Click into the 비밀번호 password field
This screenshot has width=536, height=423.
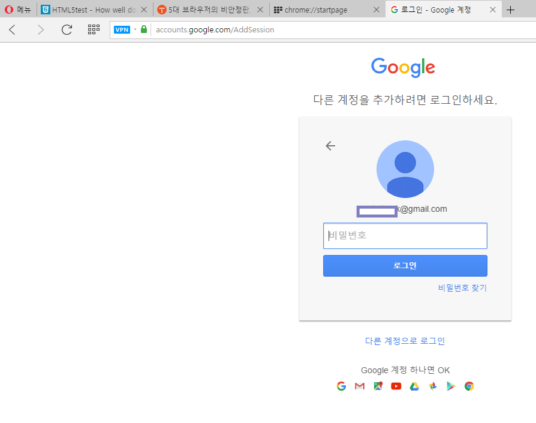click(x=405, y=236)
